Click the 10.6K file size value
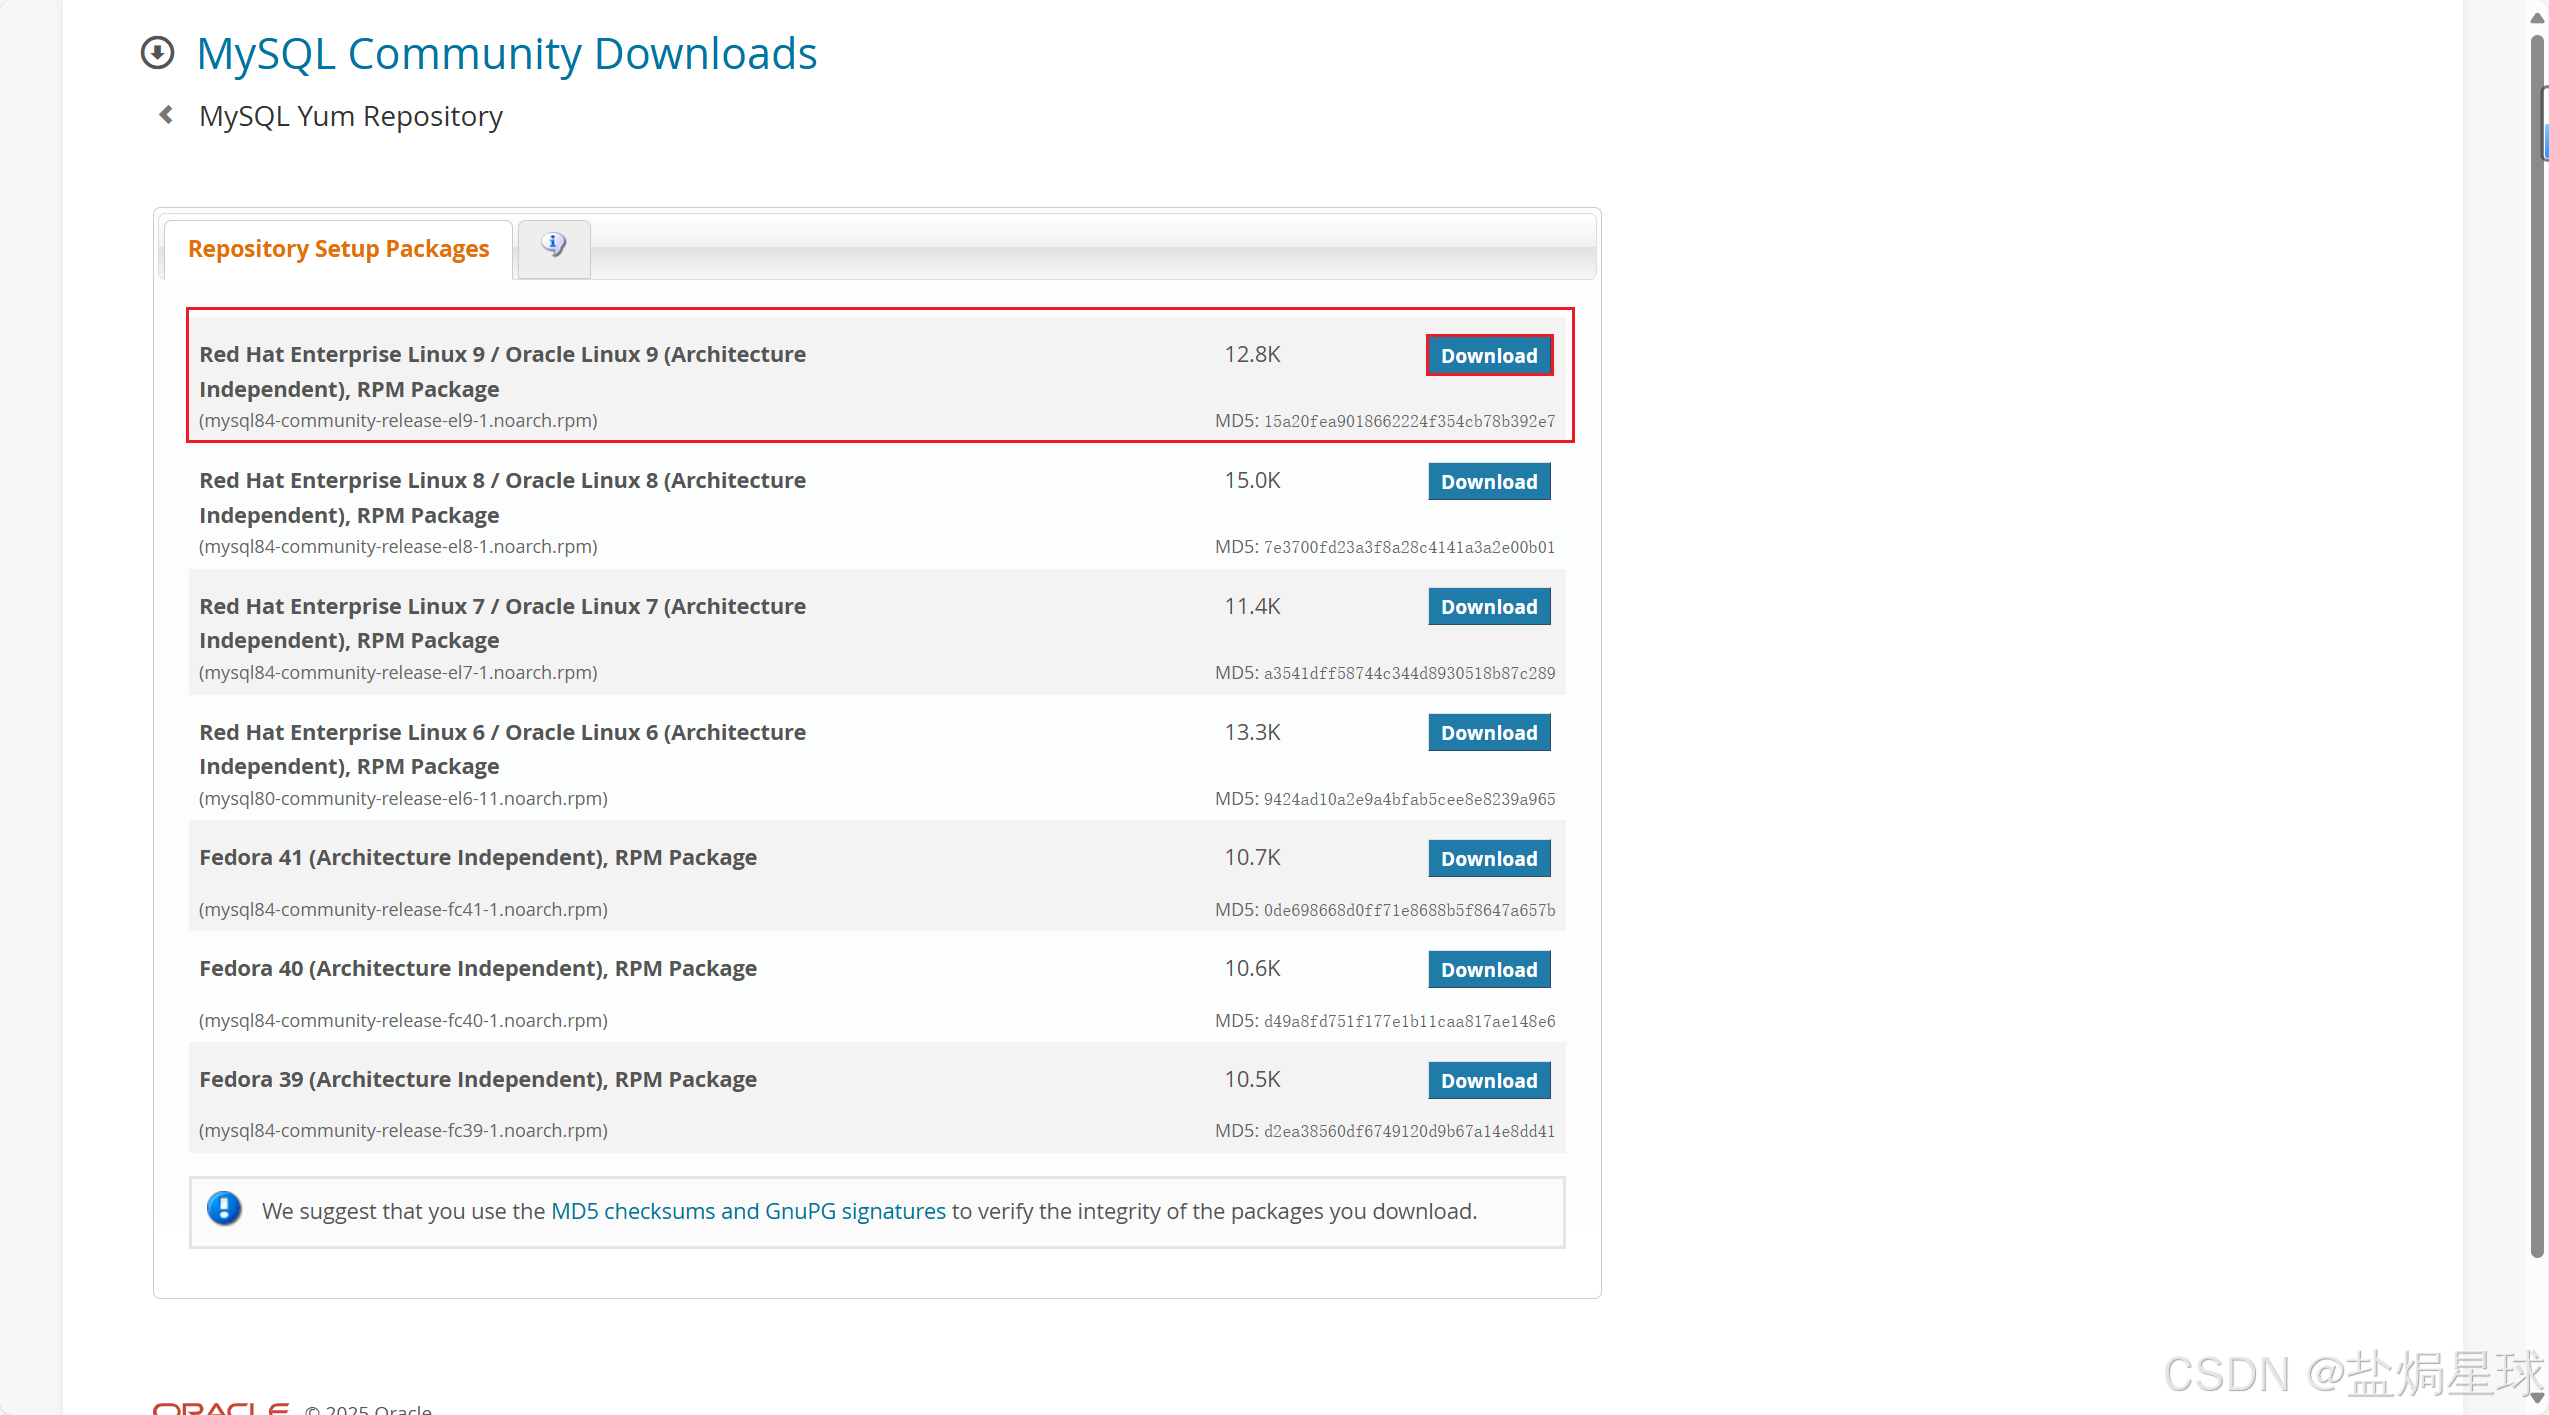Screen dimensions: 2549x1415 click(x=1252, y=969)
